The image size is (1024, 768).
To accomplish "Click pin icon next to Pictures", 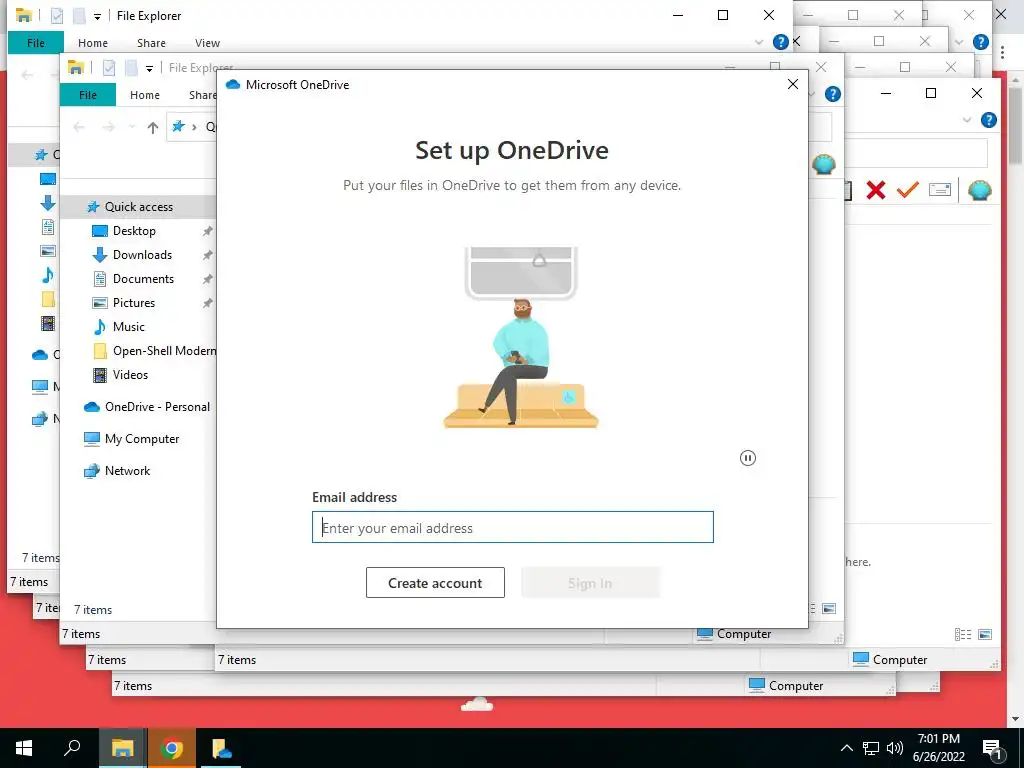I will click(x=208, y=303).
